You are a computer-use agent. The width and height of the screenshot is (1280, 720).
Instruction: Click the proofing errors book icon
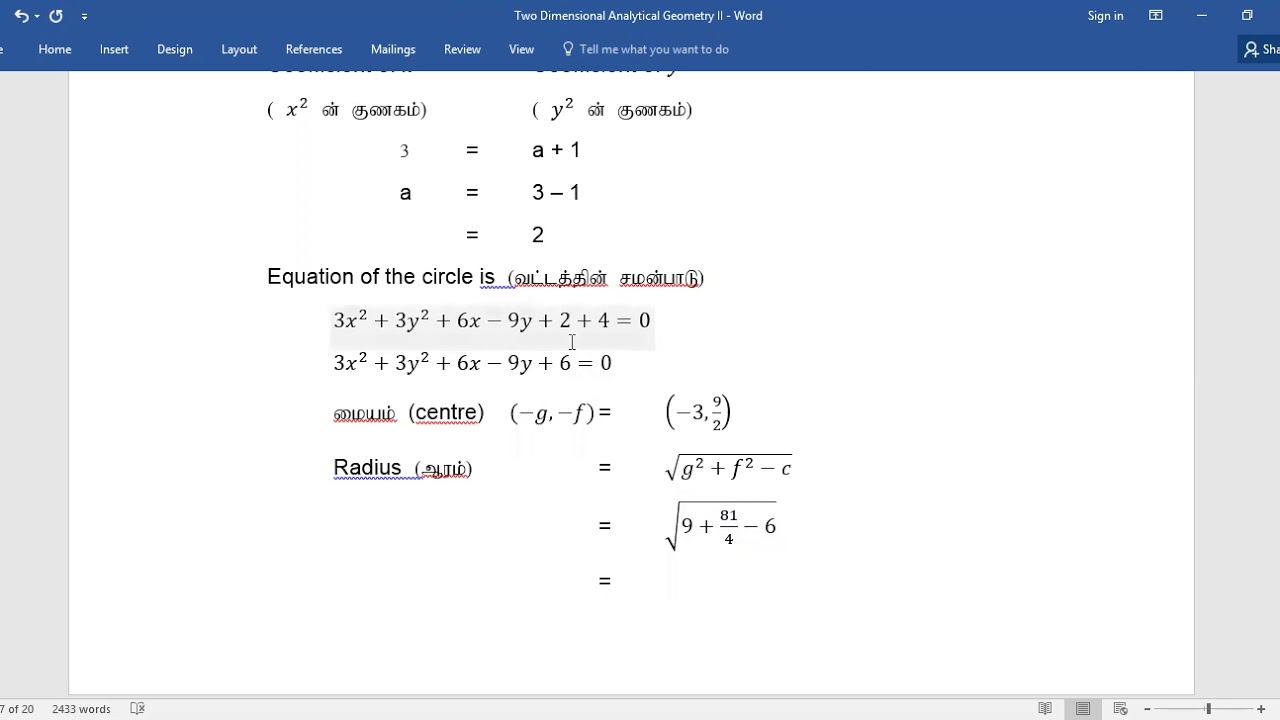[138, 709]
